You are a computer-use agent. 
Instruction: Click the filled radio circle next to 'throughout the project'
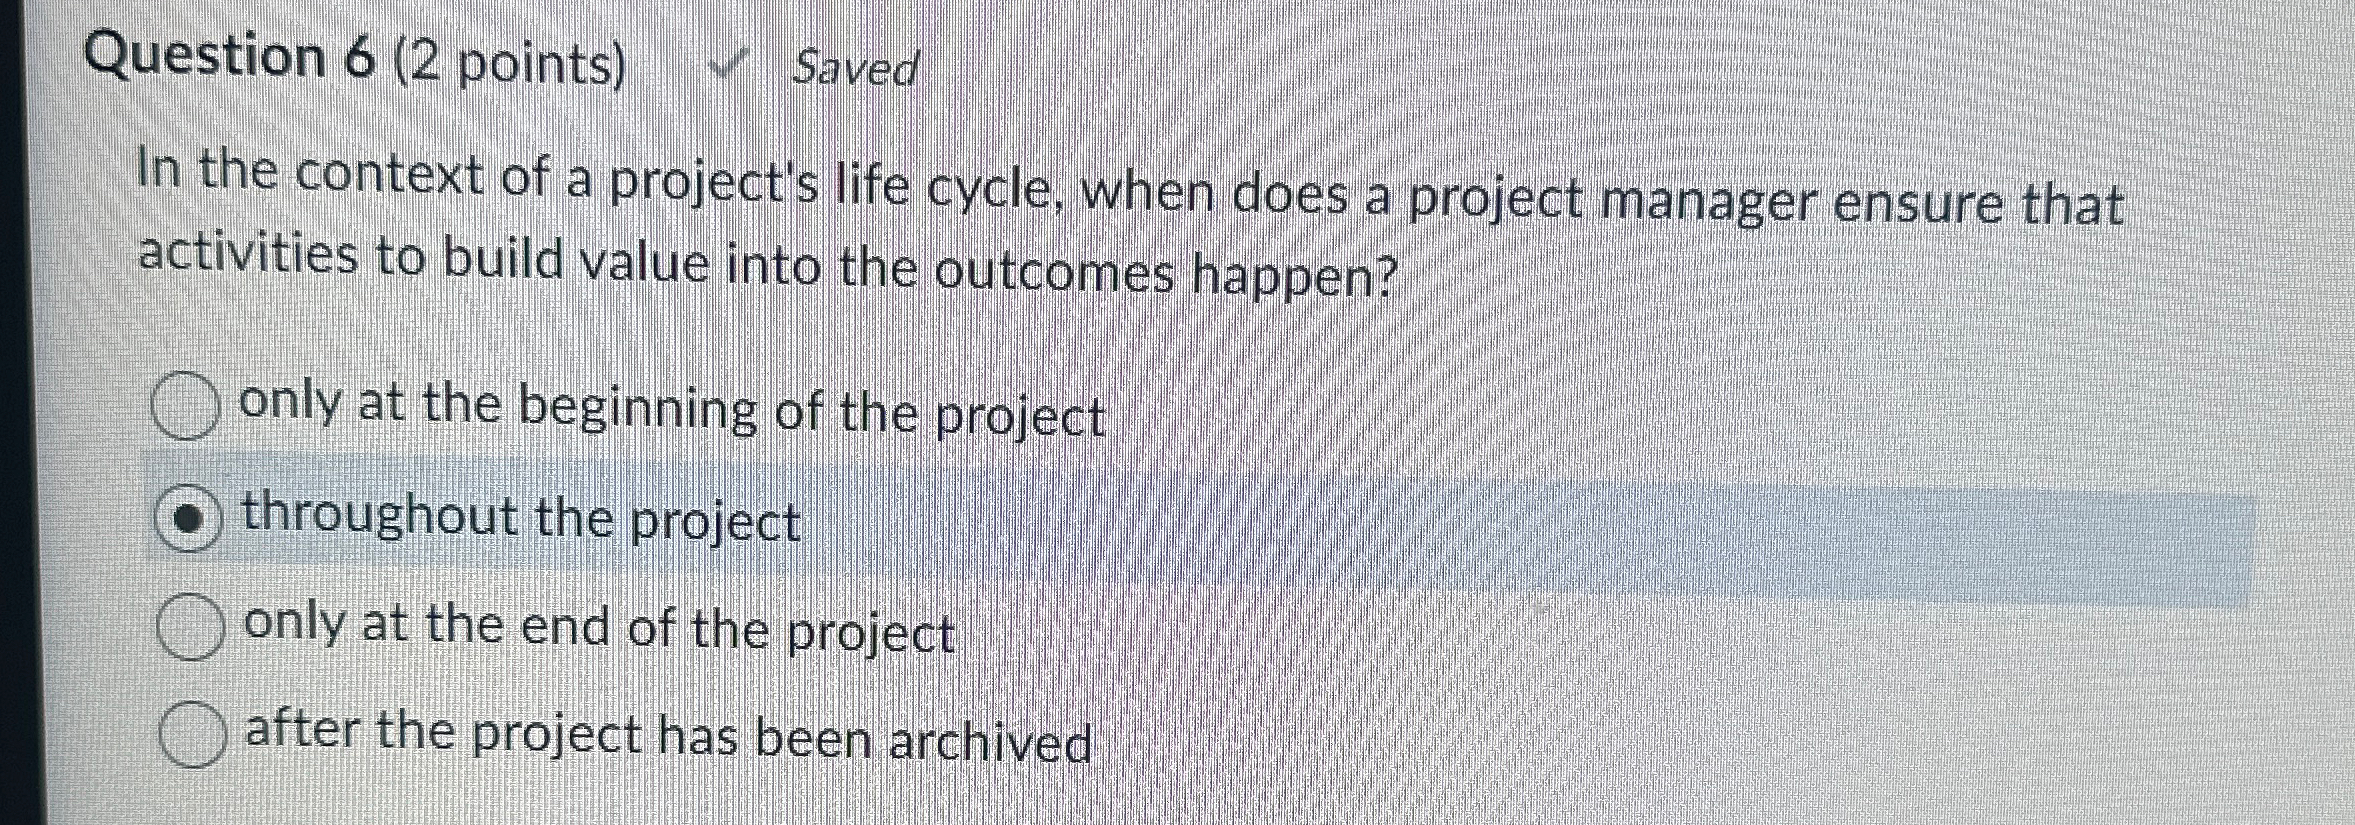(190, 516)
